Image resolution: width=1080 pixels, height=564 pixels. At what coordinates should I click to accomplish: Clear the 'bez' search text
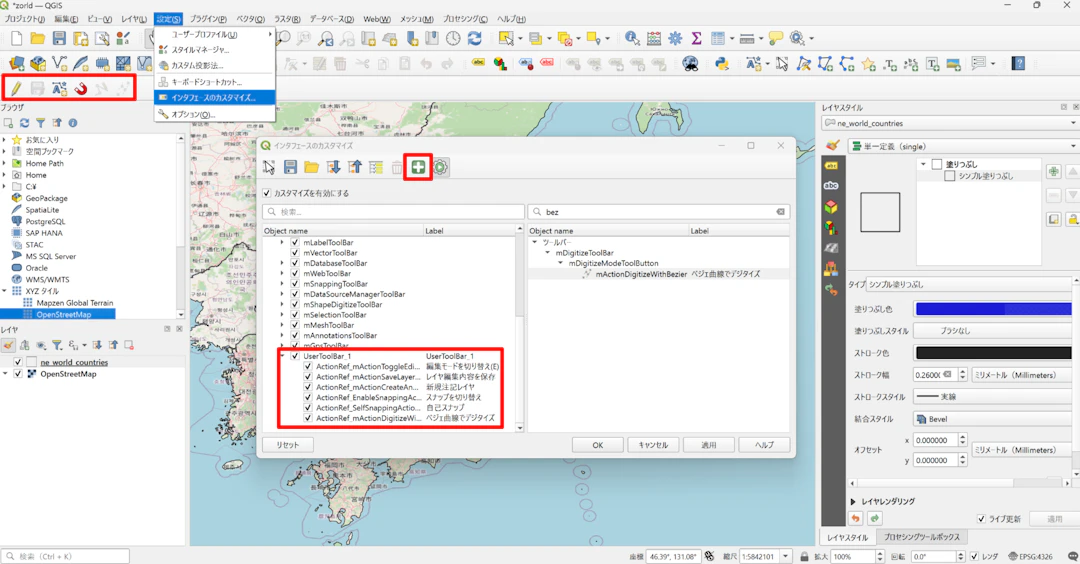780,212
